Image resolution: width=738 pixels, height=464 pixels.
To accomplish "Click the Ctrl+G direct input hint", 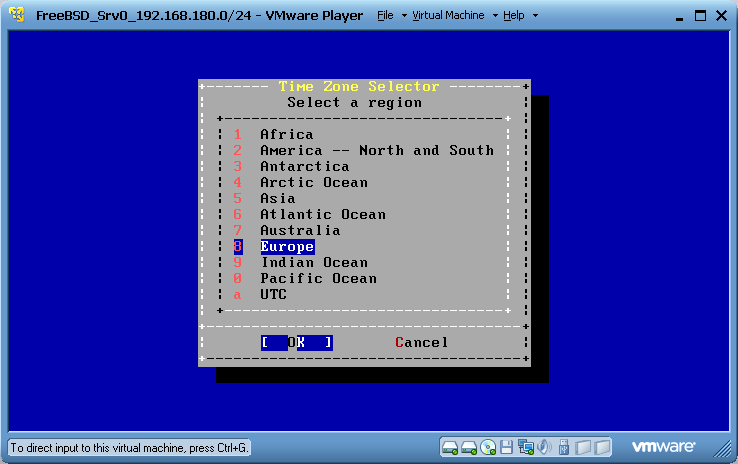I will [x=129, y=448].
